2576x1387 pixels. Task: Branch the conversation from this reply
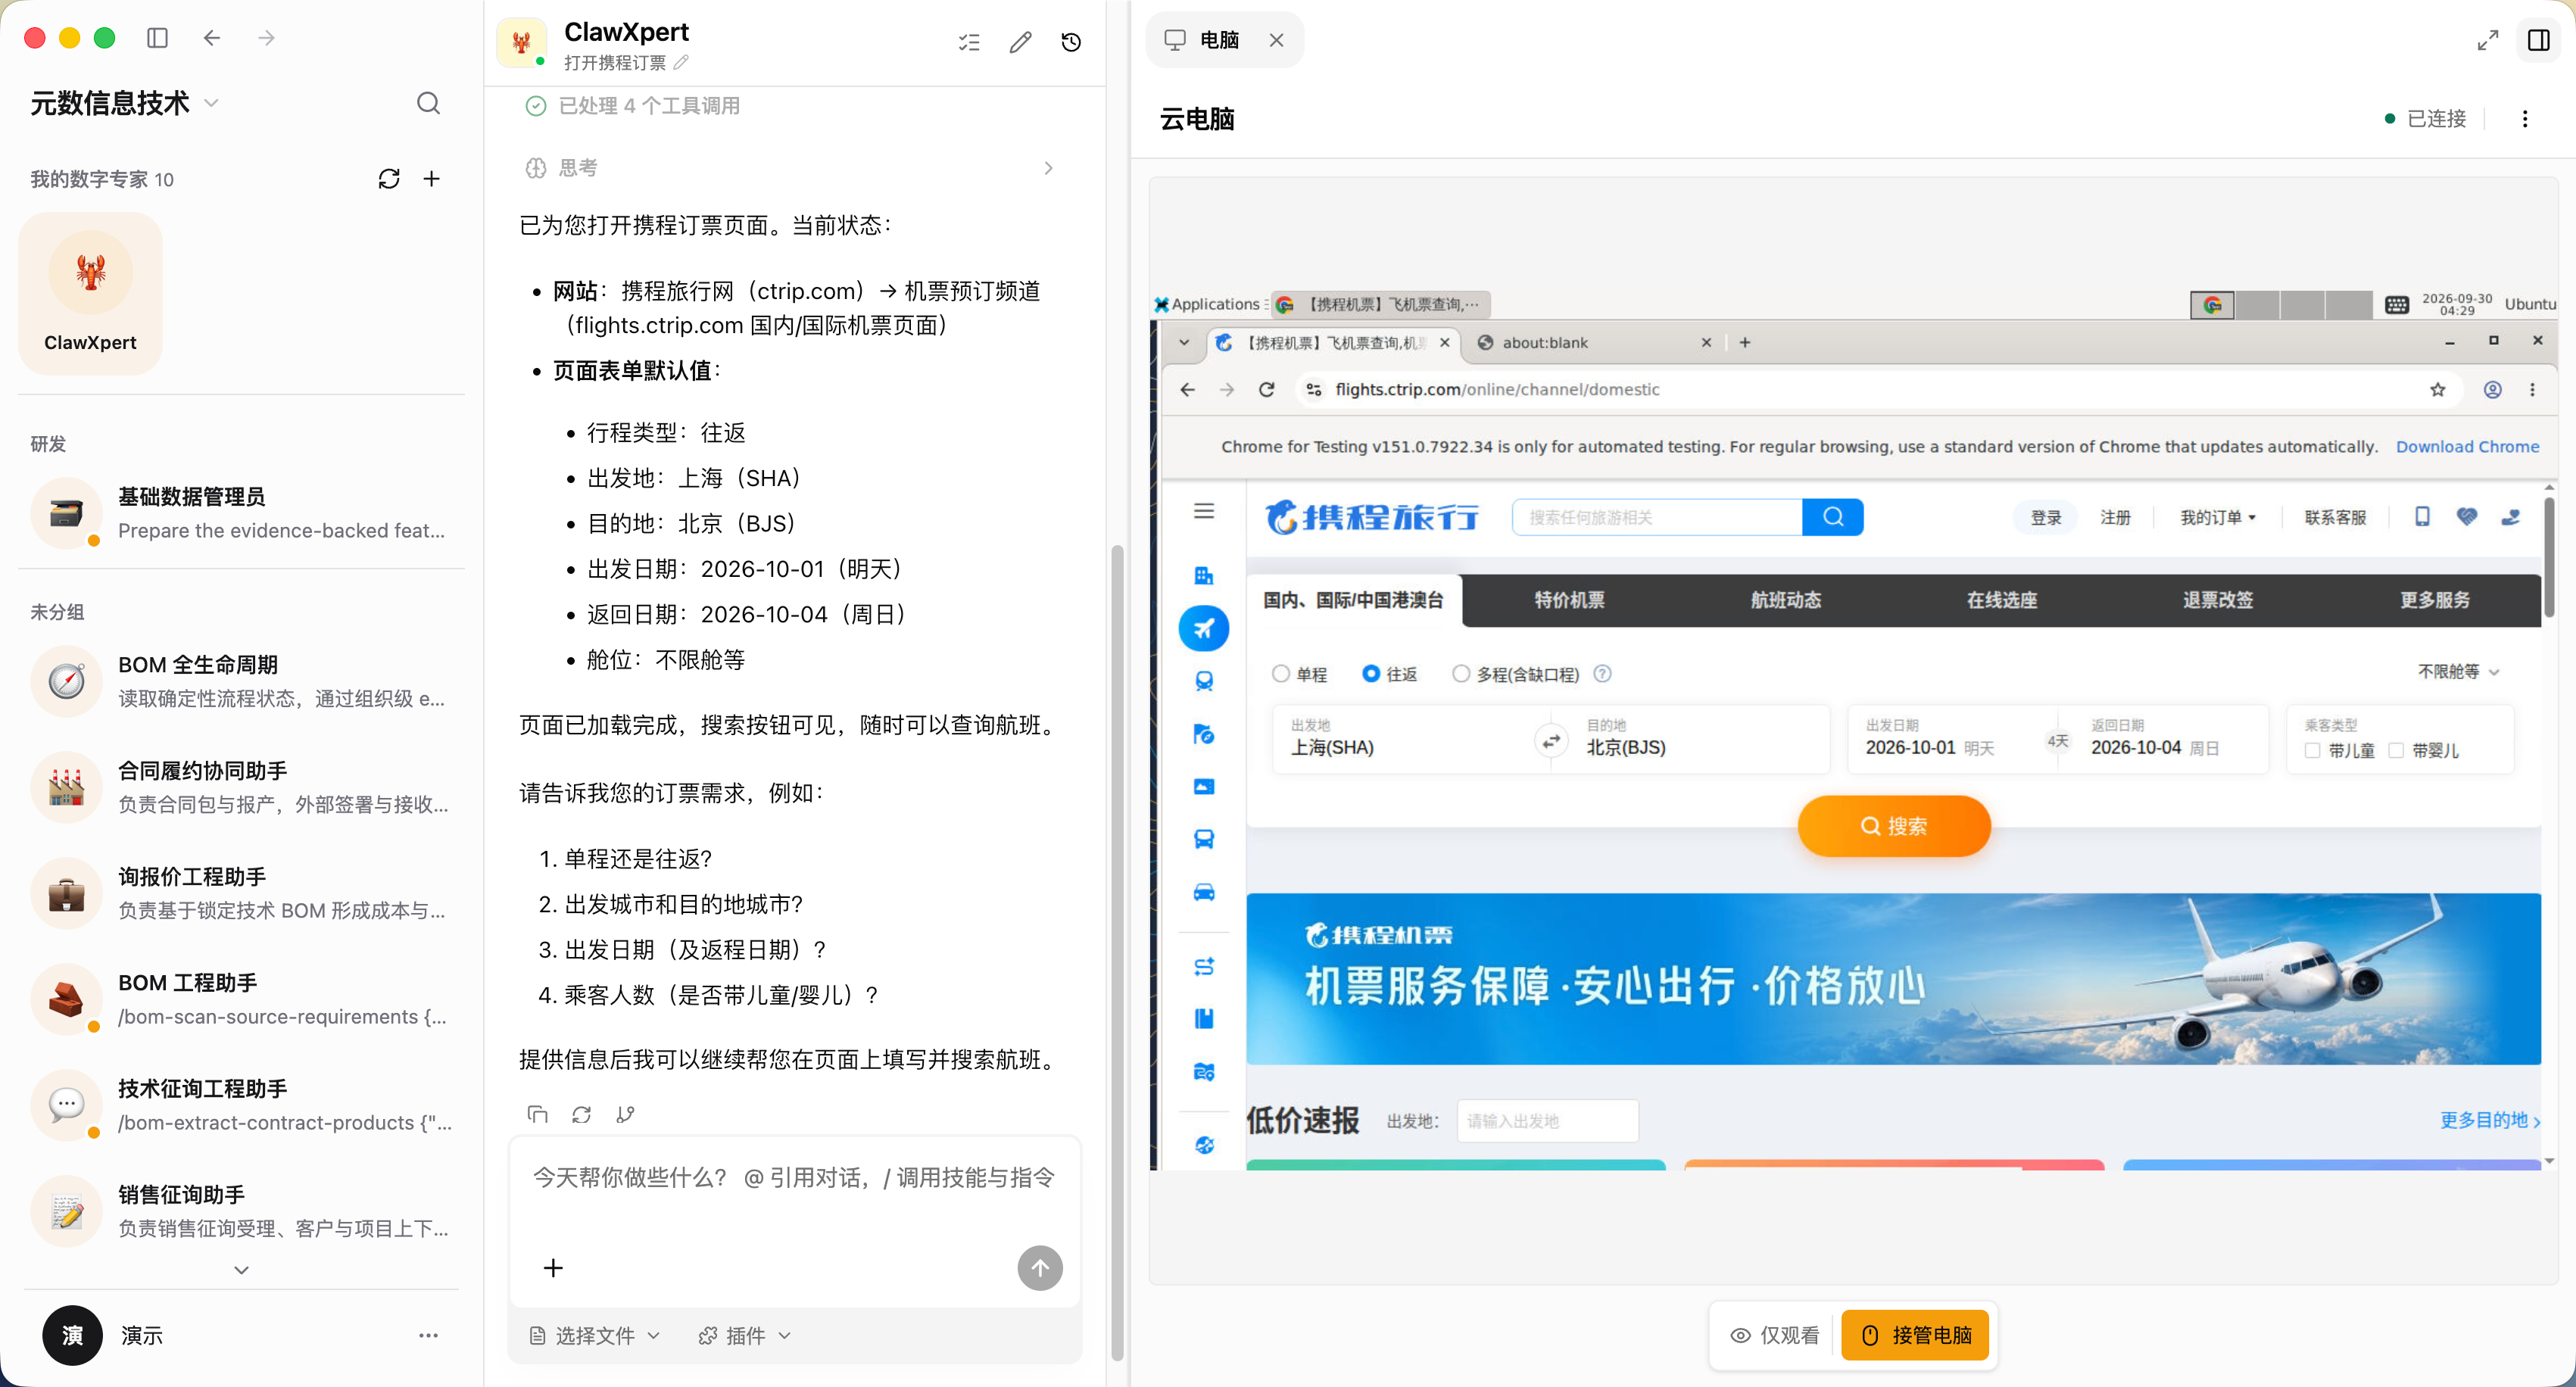coord(625,1114)
